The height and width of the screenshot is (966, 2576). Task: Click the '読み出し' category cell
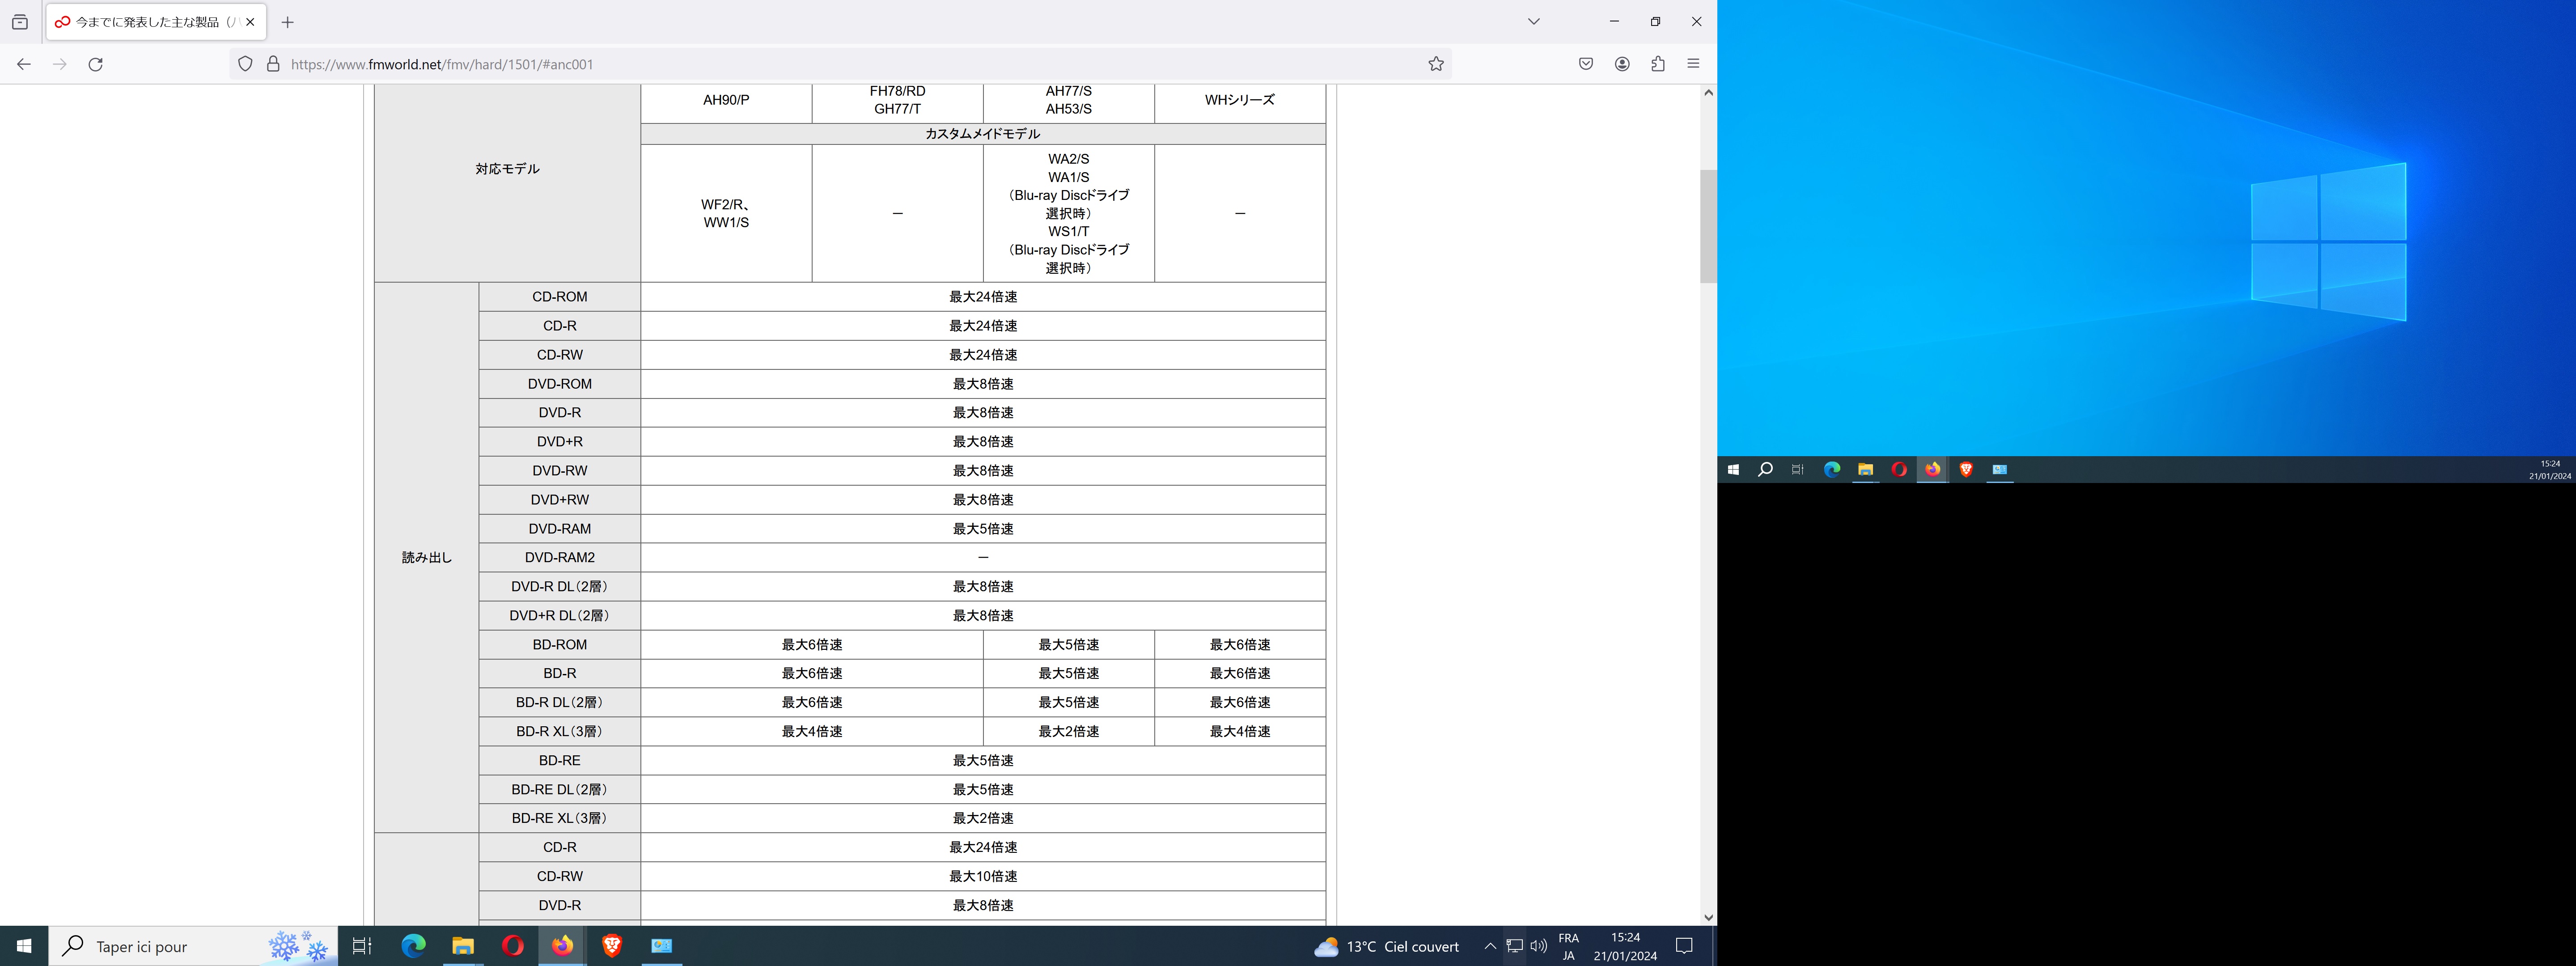click(x=427, y=558)
